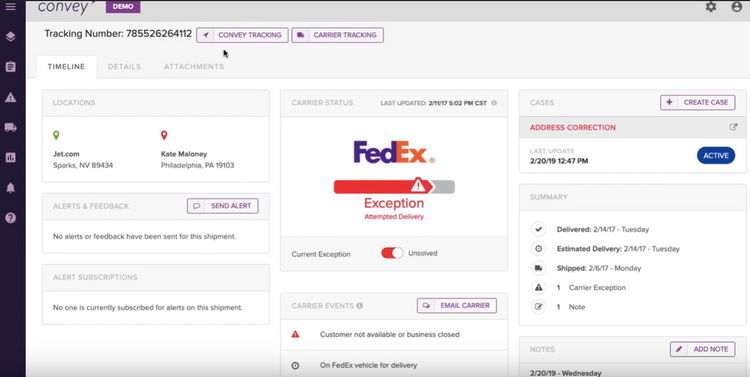
Task: Select Customer not available or business closed
Action: (389, 334)
